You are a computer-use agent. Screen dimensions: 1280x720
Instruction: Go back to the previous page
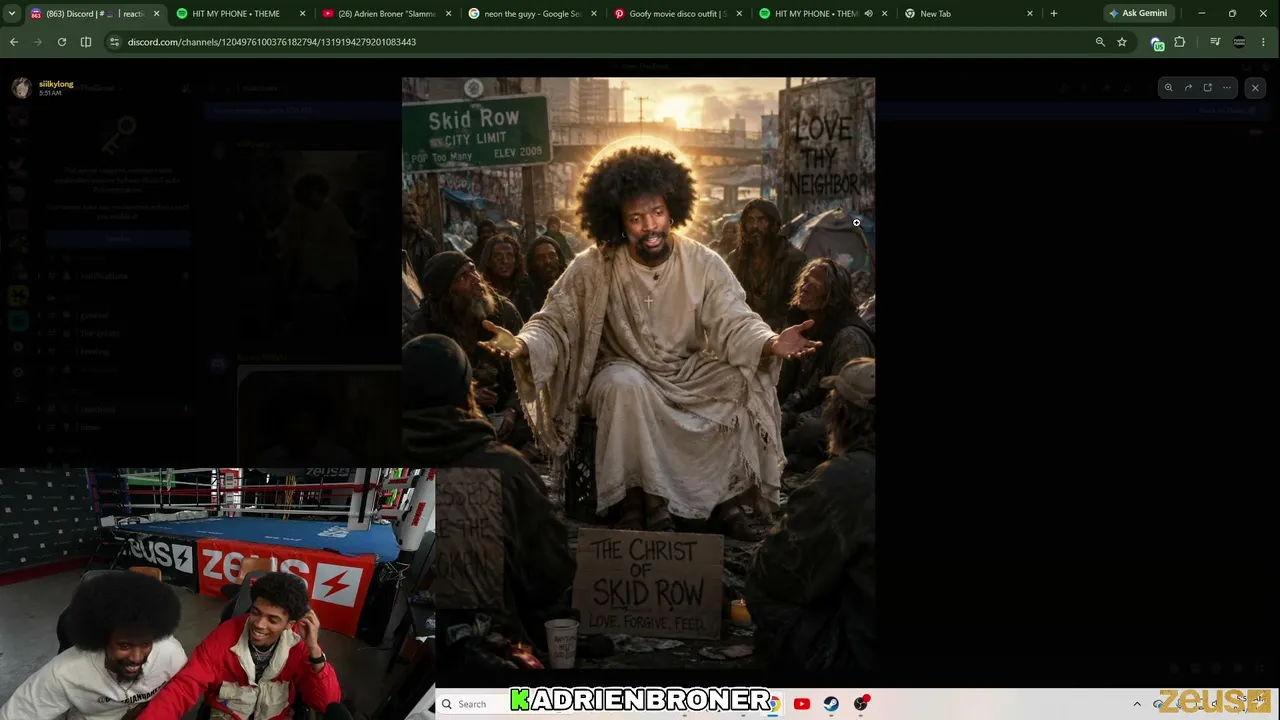pyautogui.click(x=14, y=42)
